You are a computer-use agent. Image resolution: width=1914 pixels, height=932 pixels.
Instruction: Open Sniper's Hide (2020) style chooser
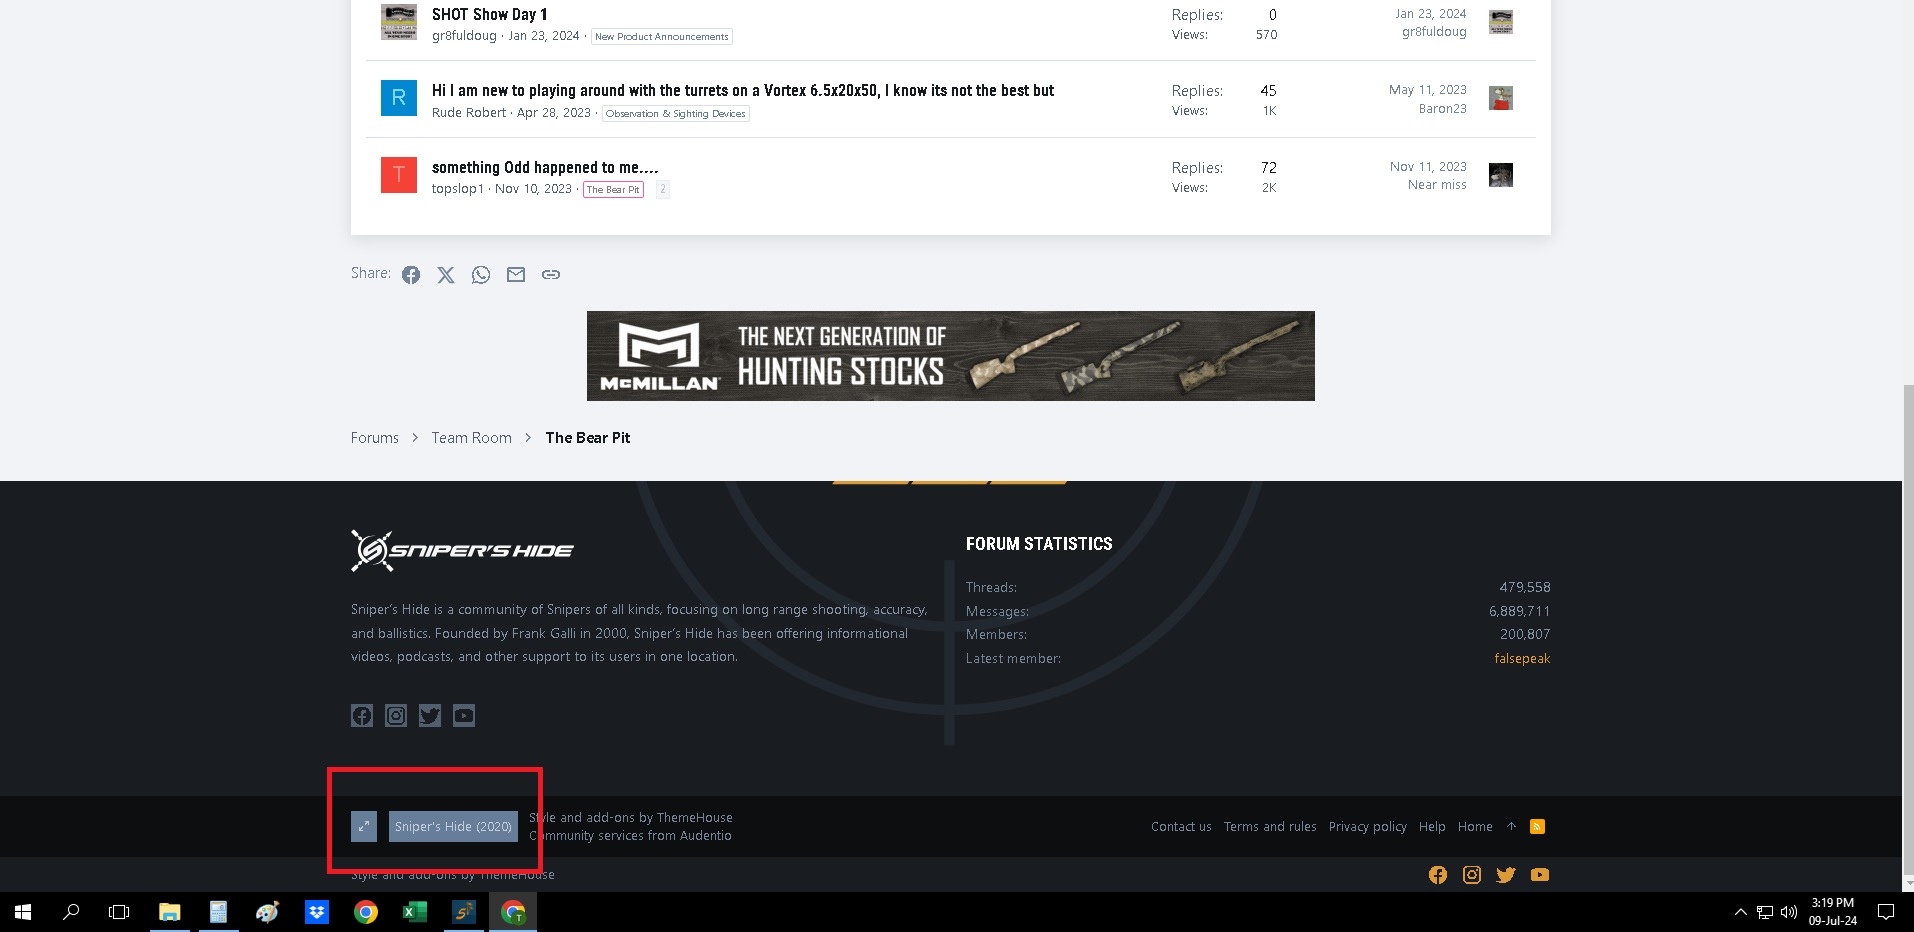(453, 826)
